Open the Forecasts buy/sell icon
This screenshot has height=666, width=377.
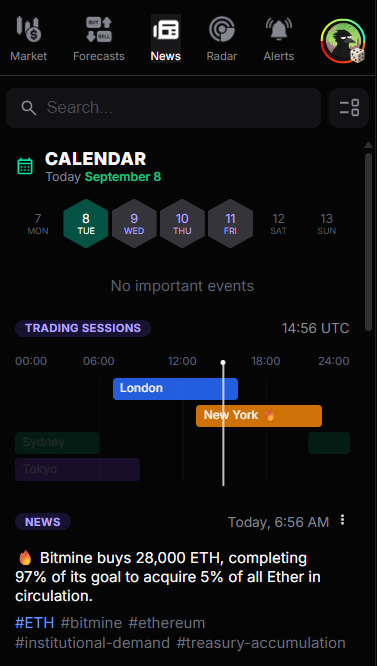pyautogui.click(x=98, y=29)
